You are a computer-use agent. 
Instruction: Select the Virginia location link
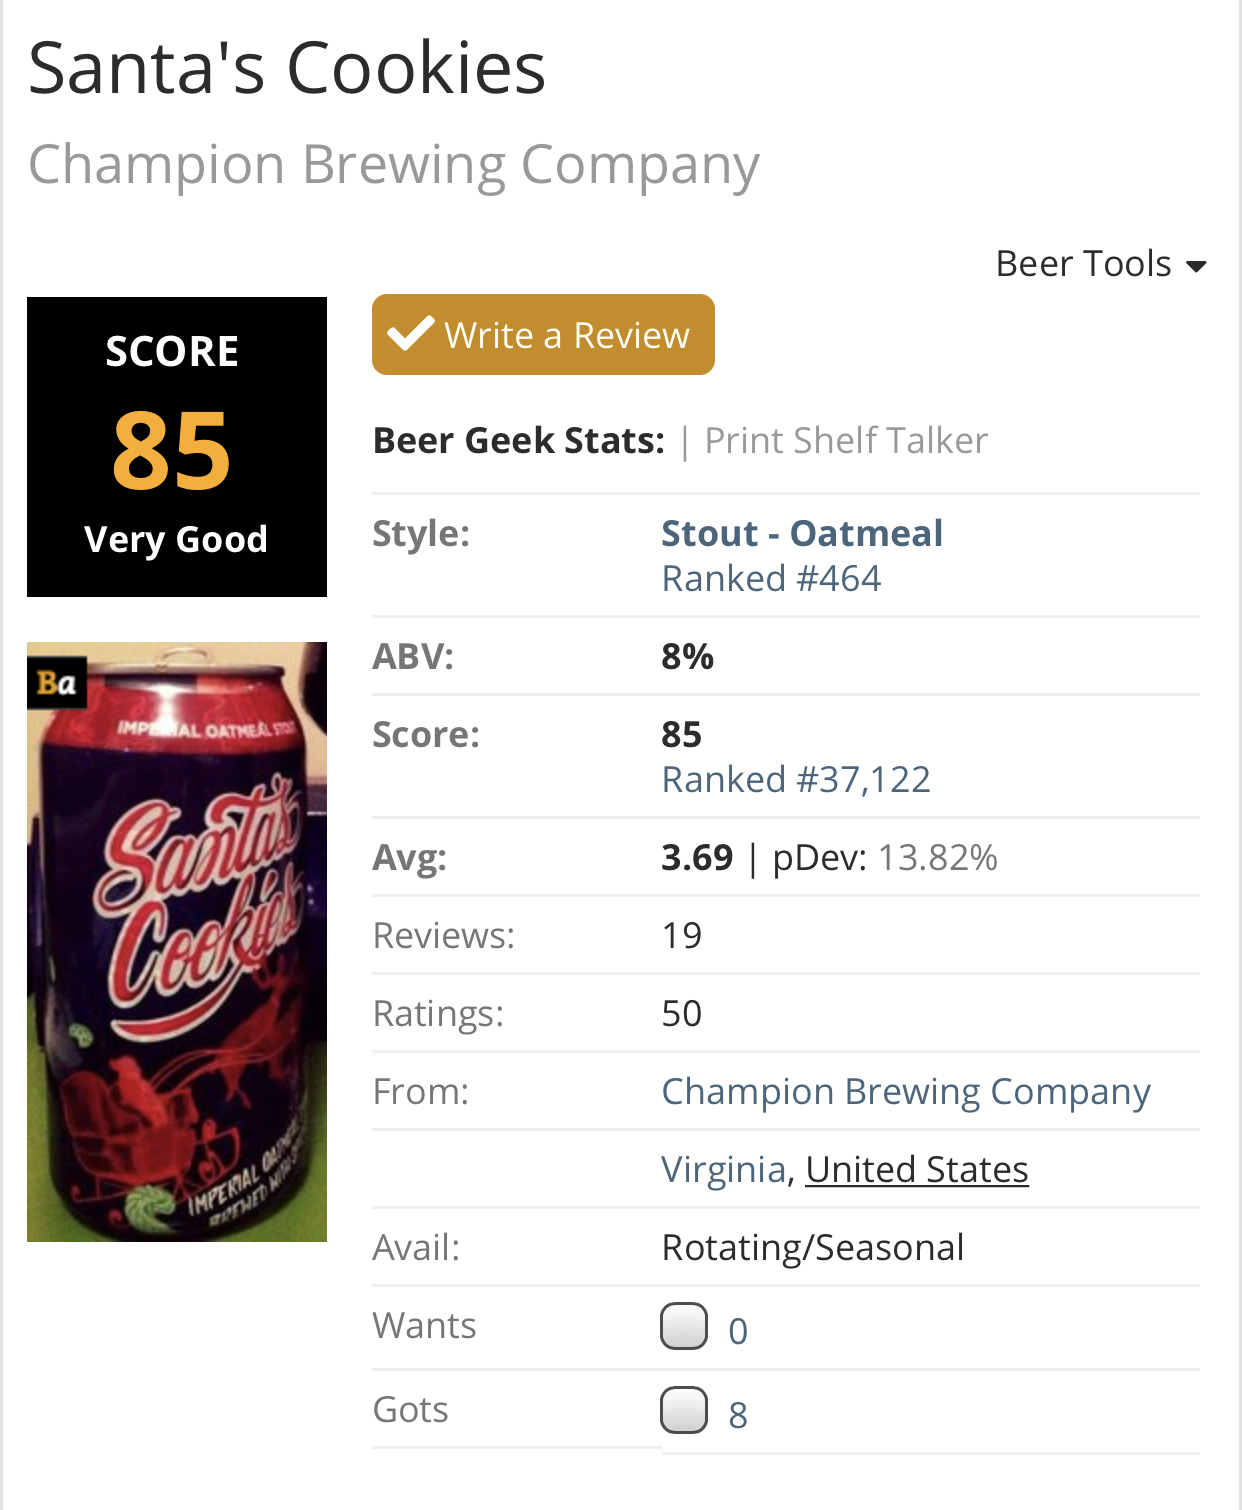[x=724, y=1169]
